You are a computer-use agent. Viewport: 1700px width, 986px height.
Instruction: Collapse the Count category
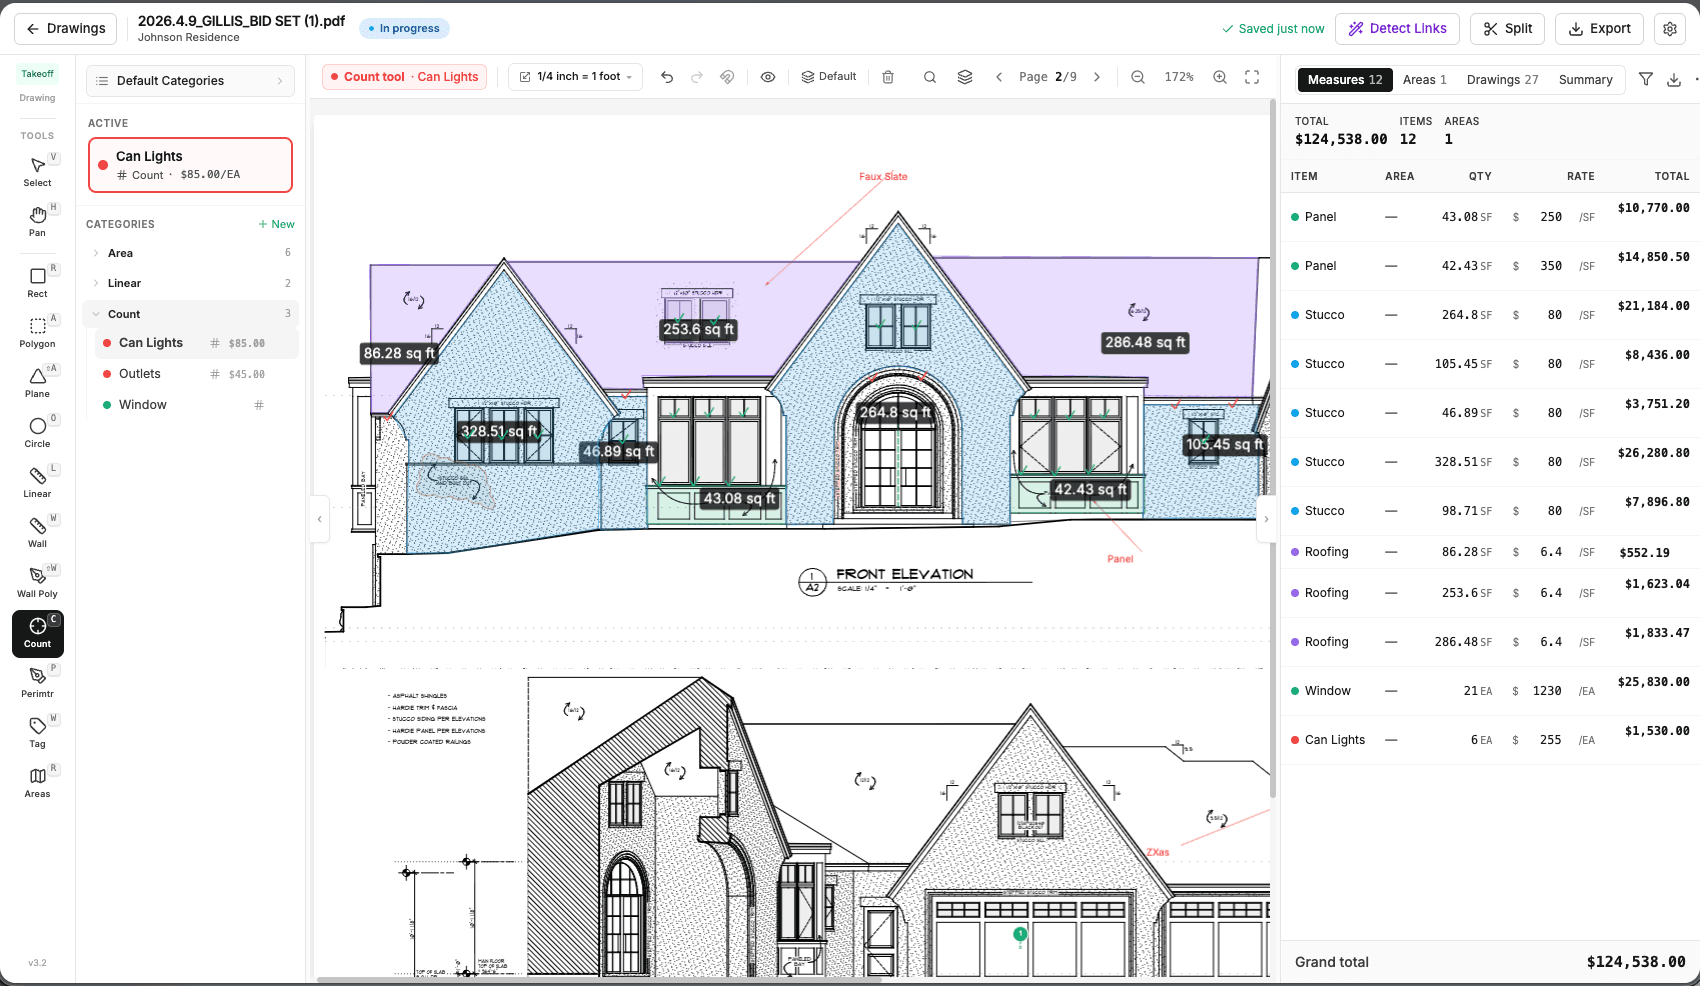click(x=190, y=314)
